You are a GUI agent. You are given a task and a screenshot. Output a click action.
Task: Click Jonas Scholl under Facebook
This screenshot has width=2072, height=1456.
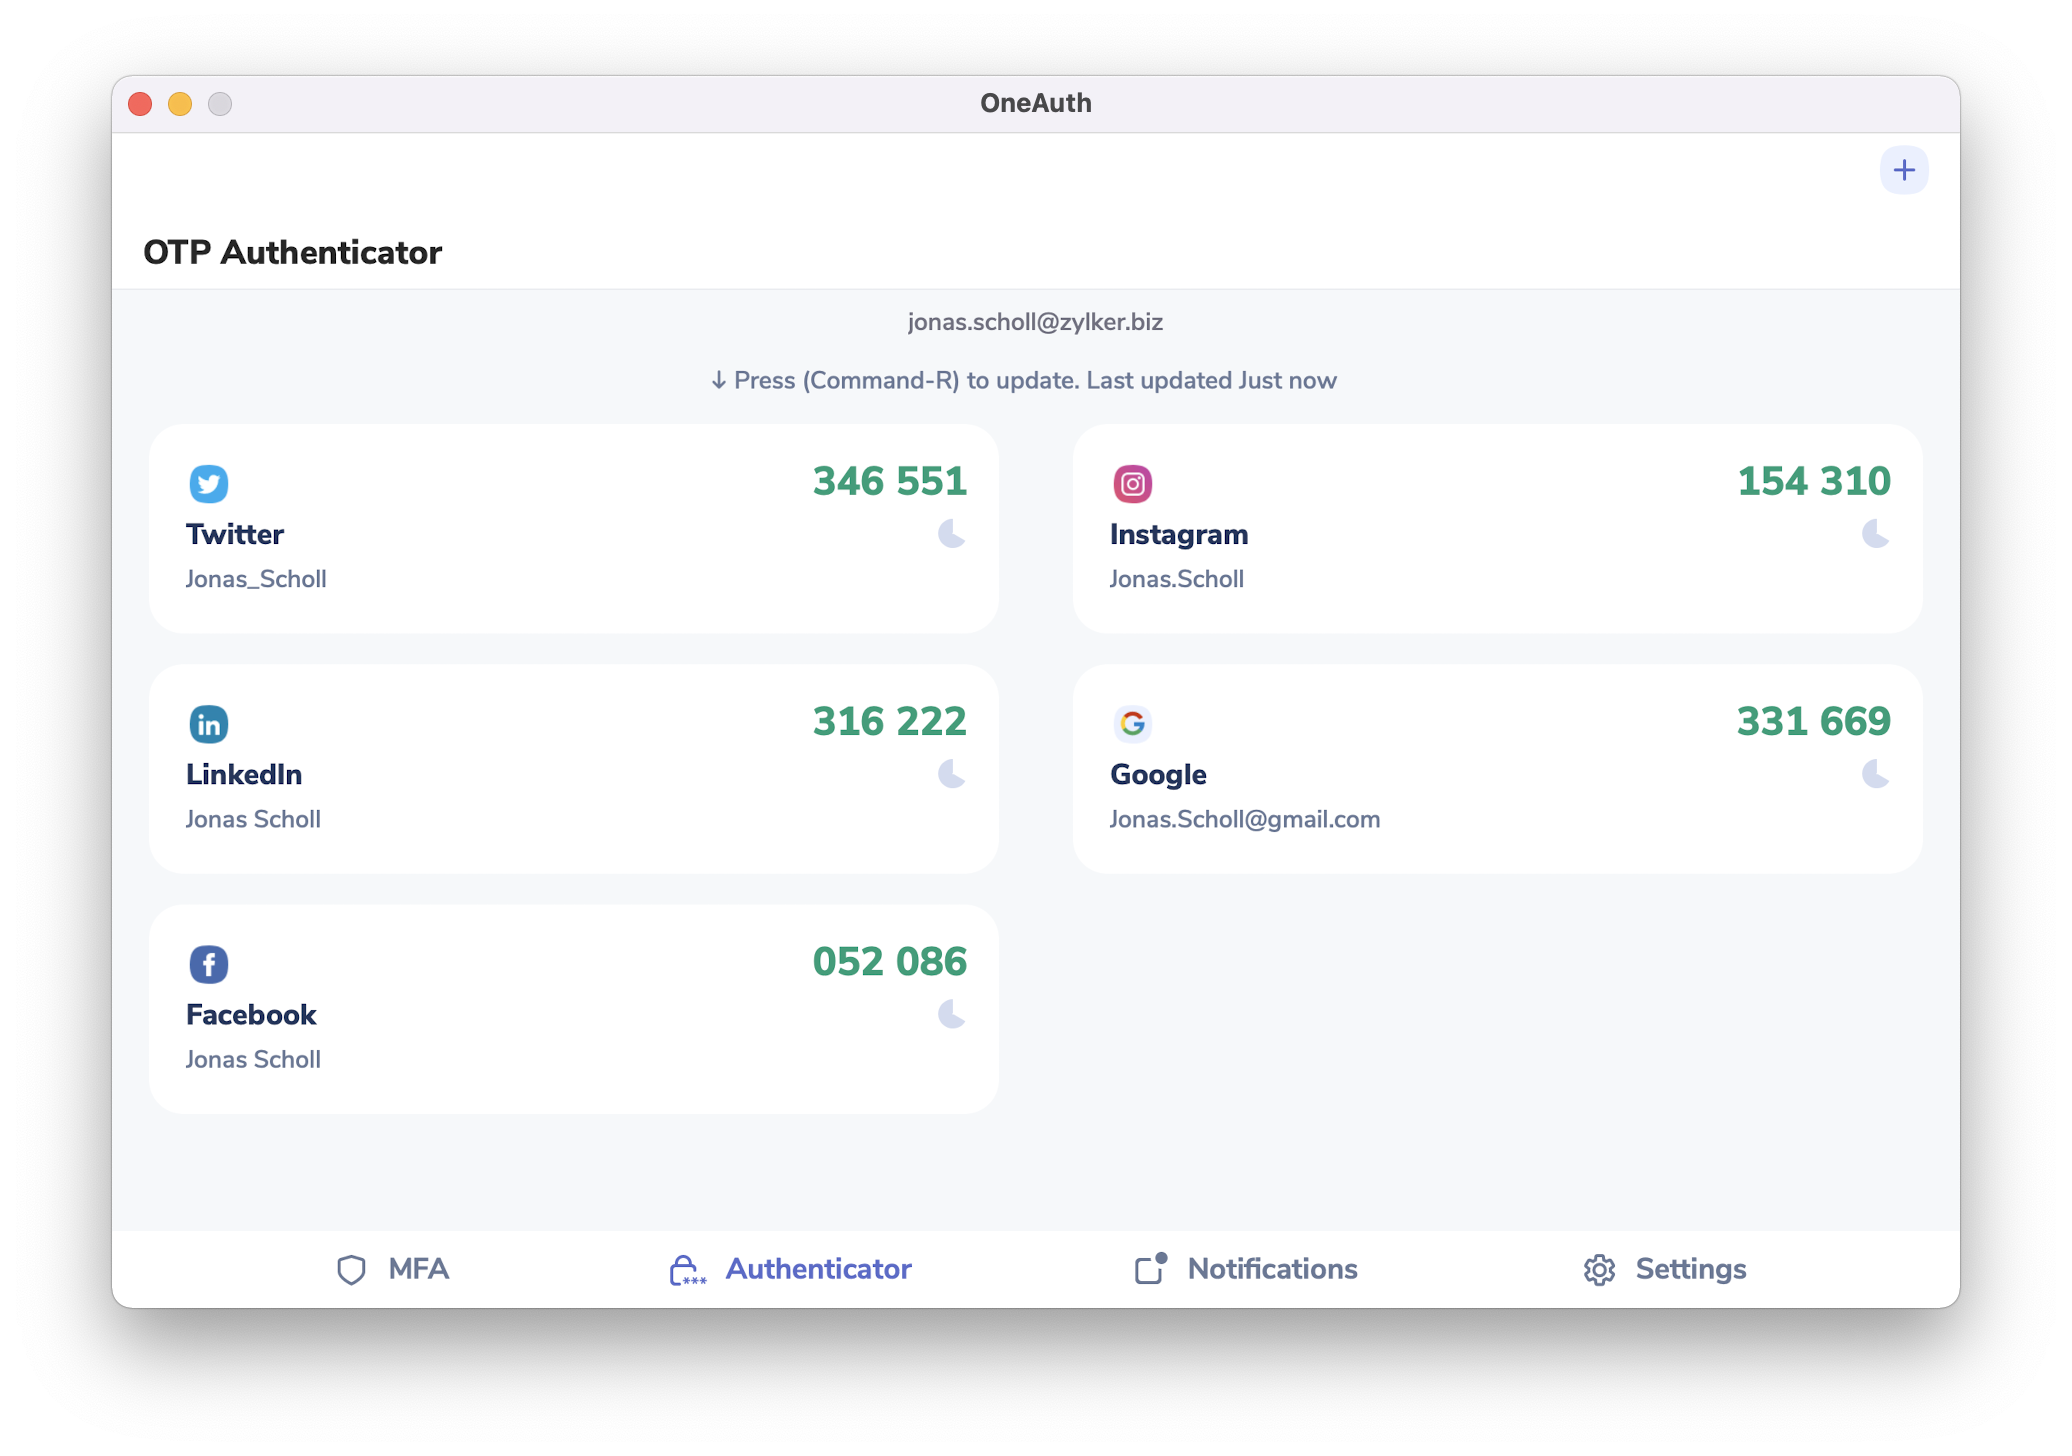click(x=253, y=1059)
